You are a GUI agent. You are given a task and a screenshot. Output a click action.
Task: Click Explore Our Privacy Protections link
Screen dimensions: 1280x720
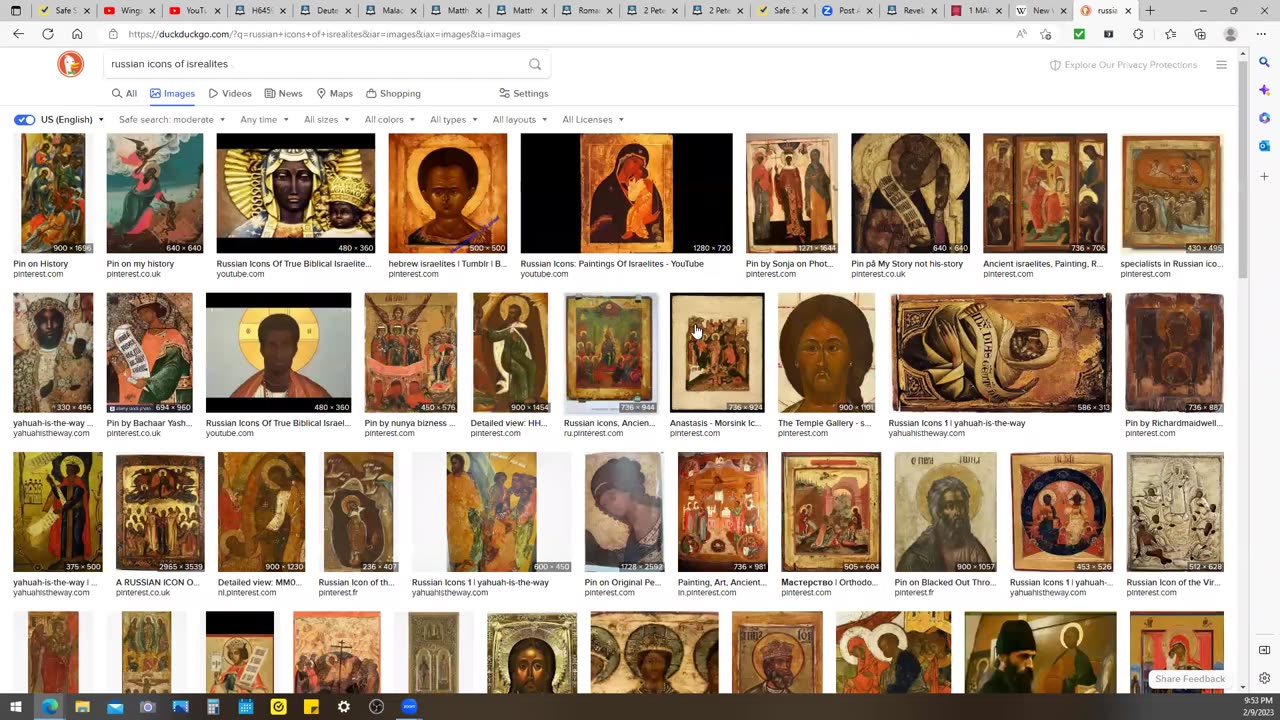pyautogui.click(x=1123, y=65)
